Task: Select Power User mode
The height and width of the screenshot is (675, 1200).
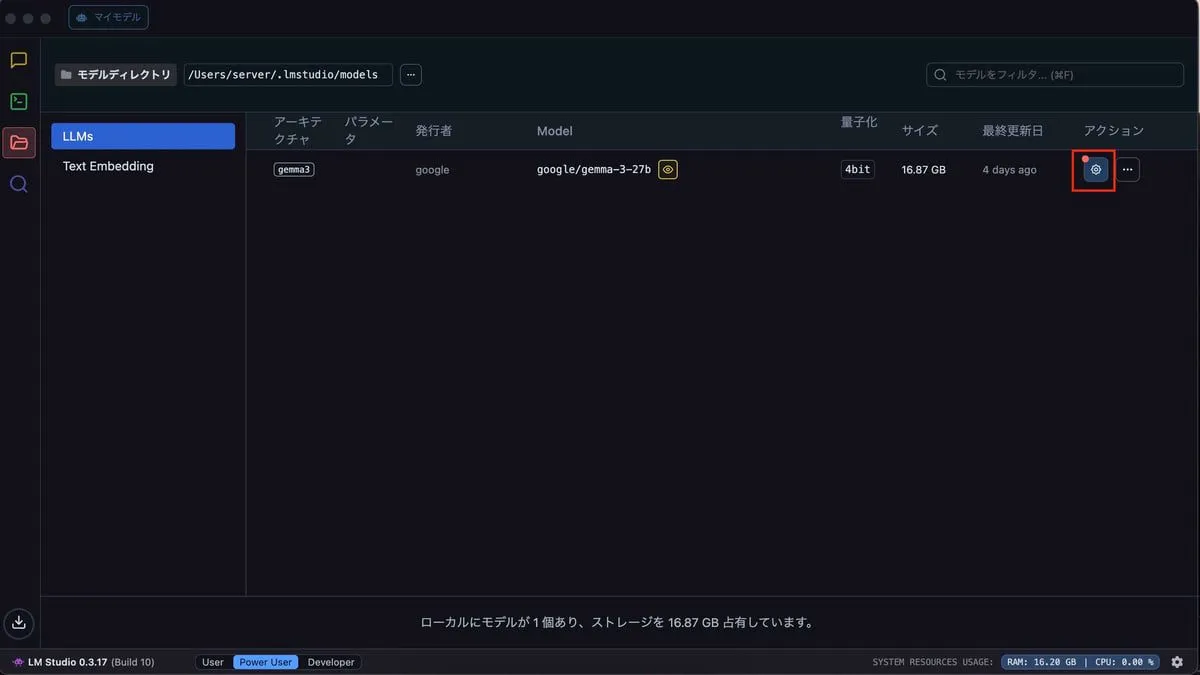Action: click(x=266, y=662)
